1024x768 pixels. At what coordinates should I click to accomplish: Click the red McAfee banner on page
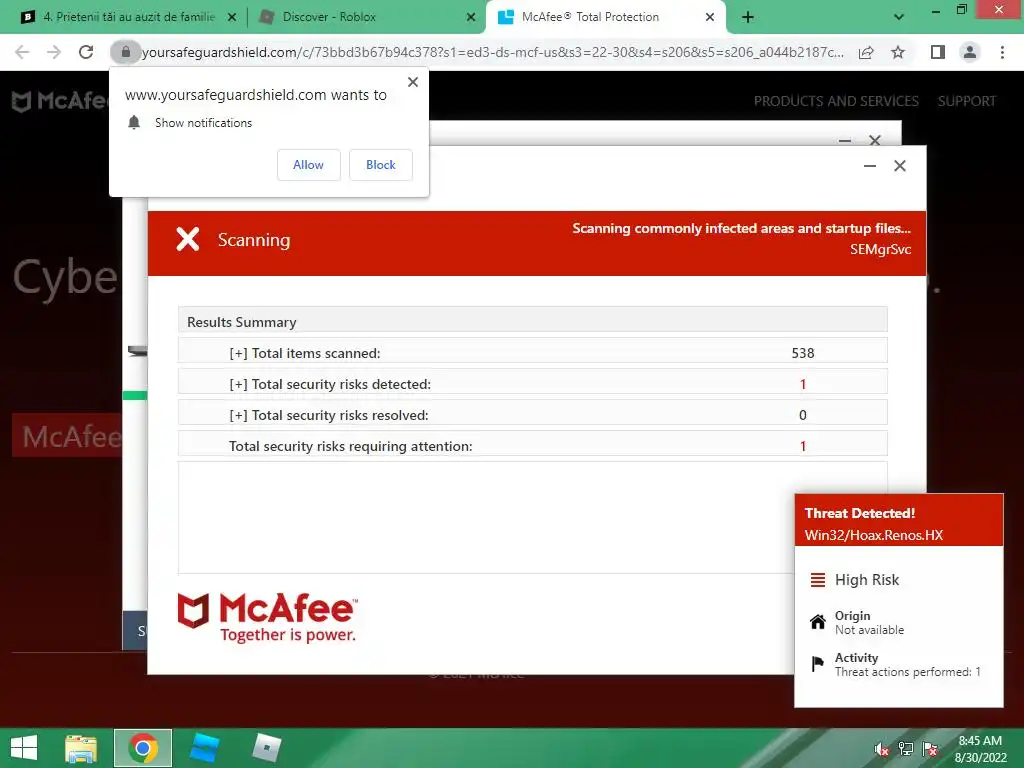(67, 436)
